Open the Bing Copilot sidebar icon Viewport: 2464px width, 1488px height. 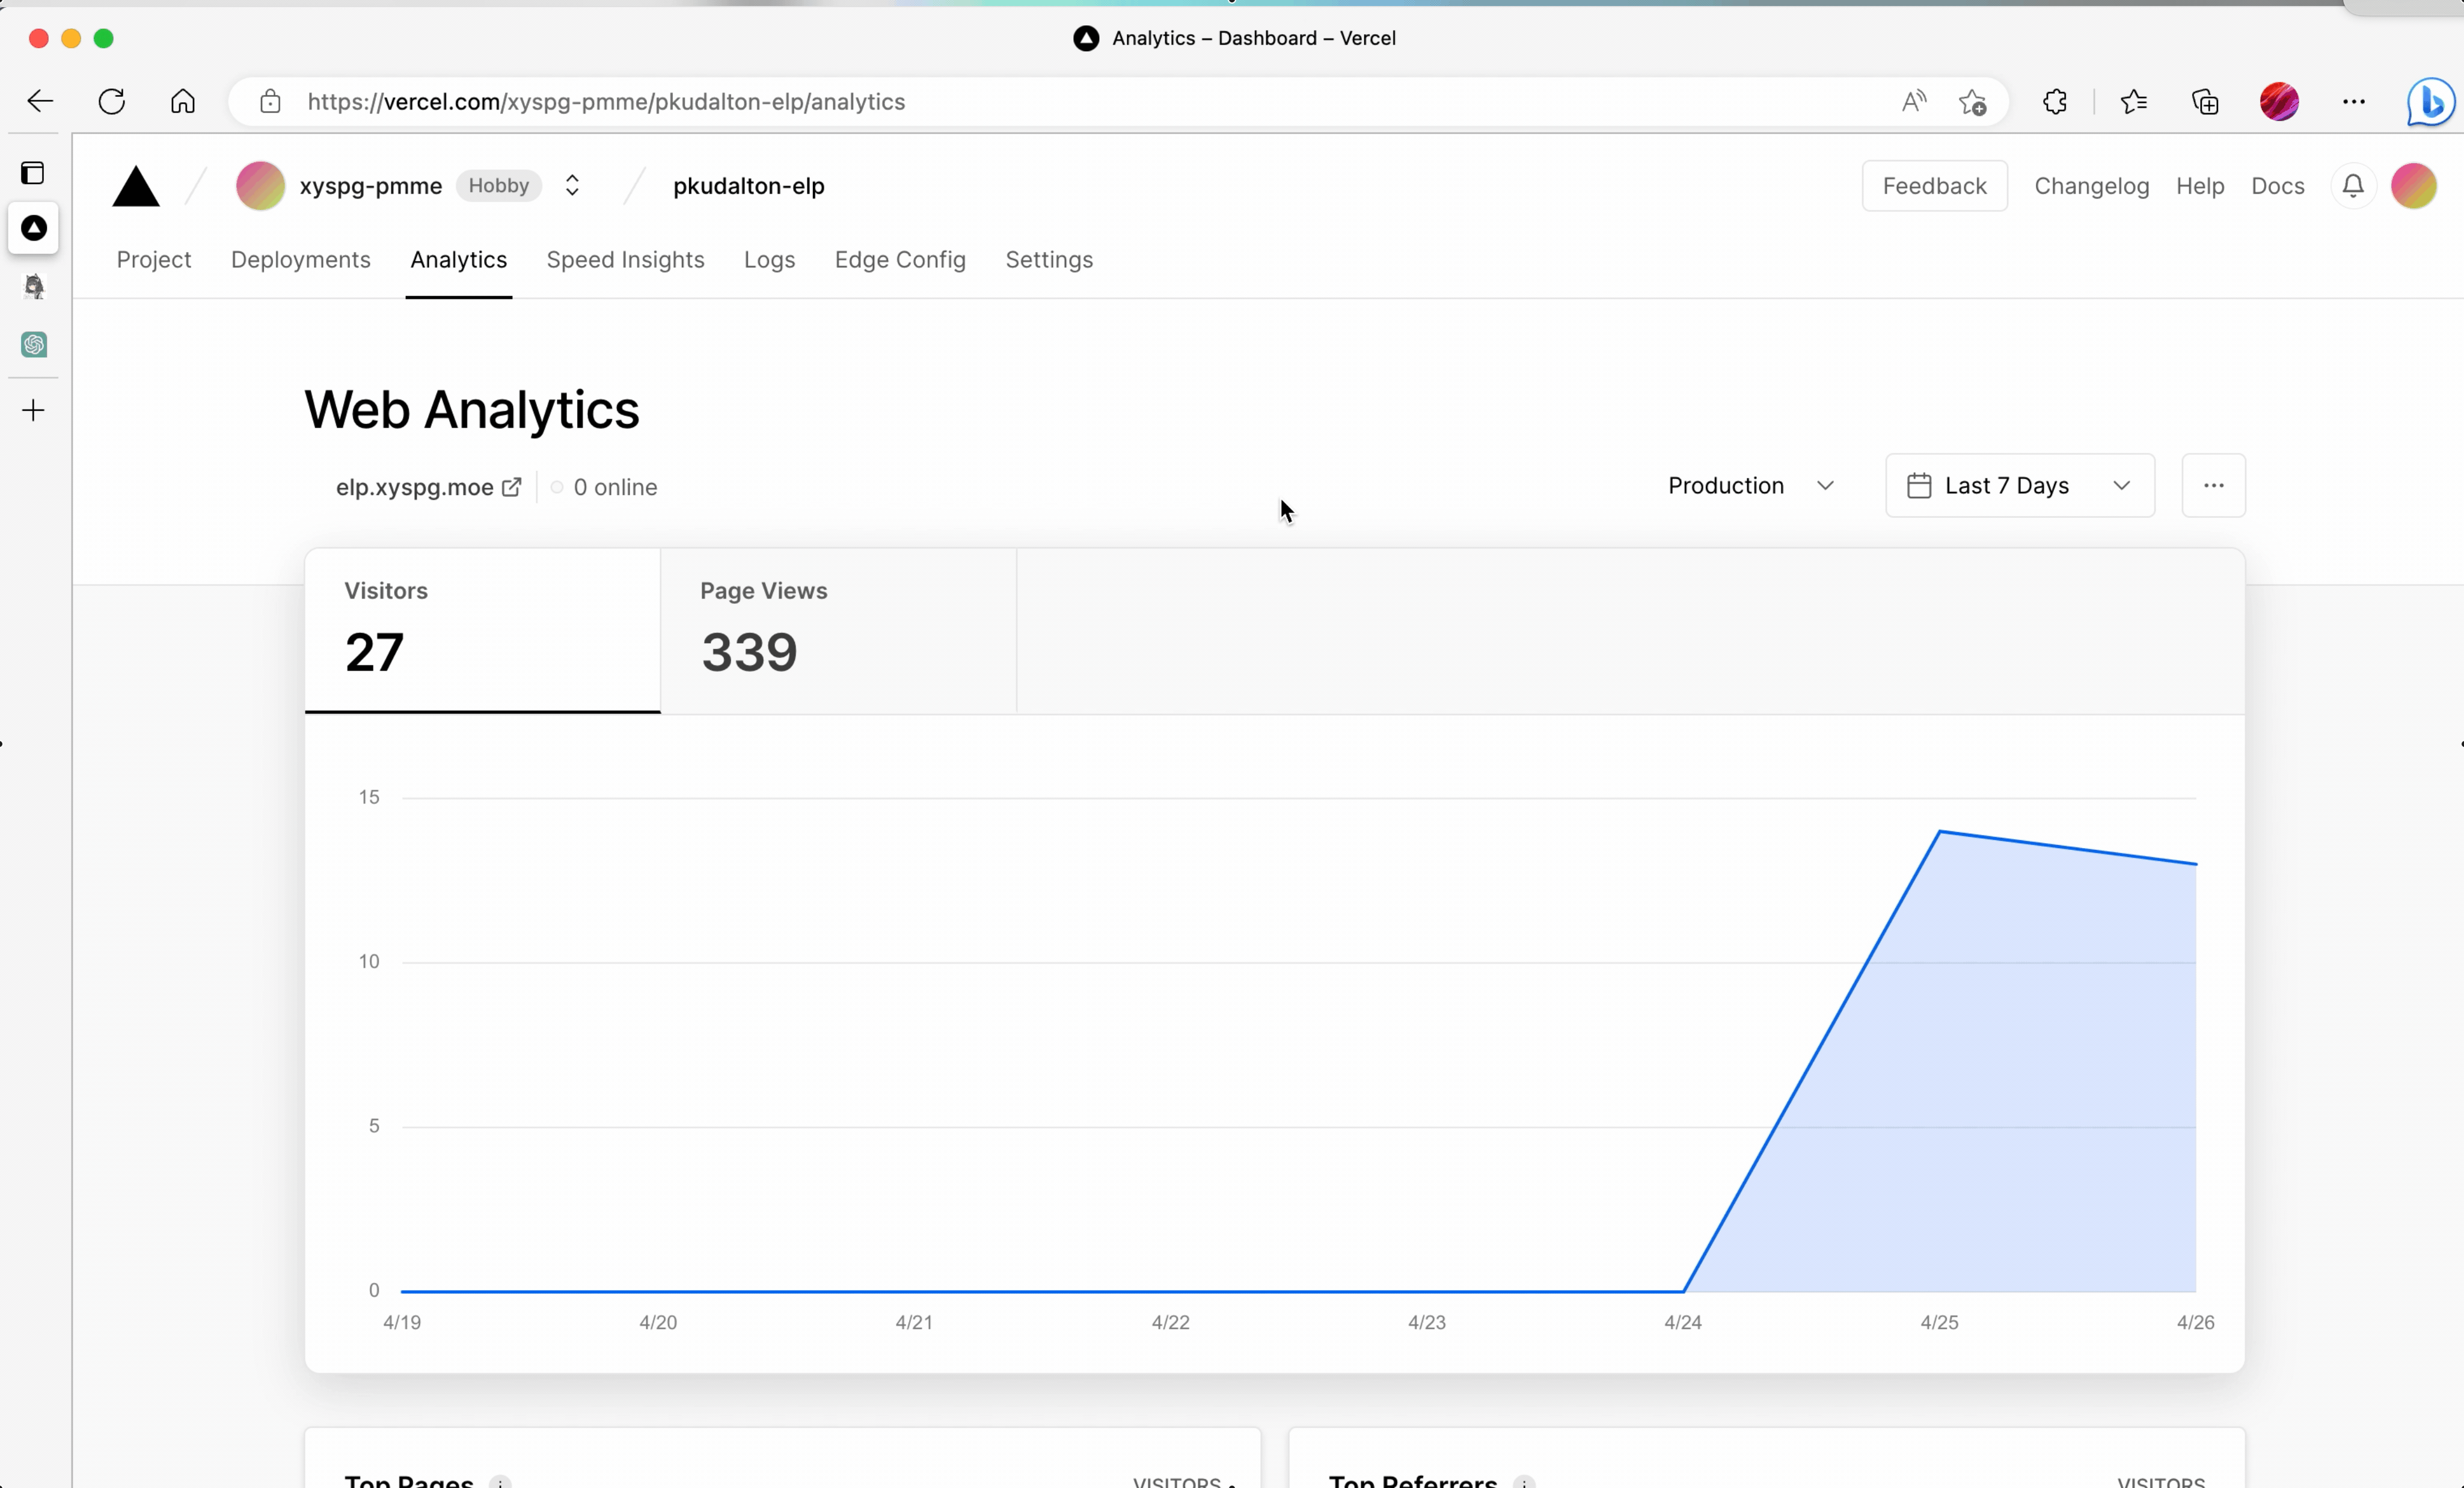coord(2430,102)
